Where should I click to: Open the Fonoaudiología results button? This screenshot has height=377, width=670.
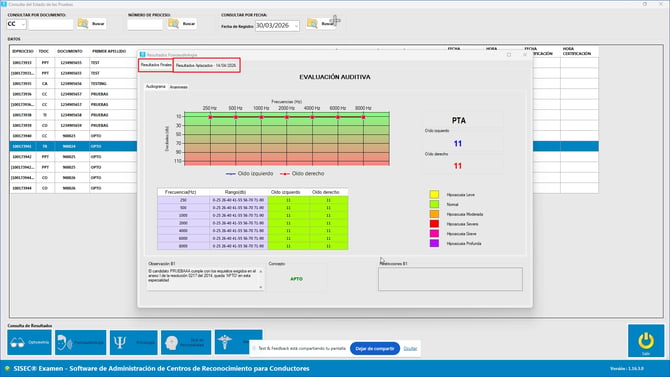click(x=80, y=342)
